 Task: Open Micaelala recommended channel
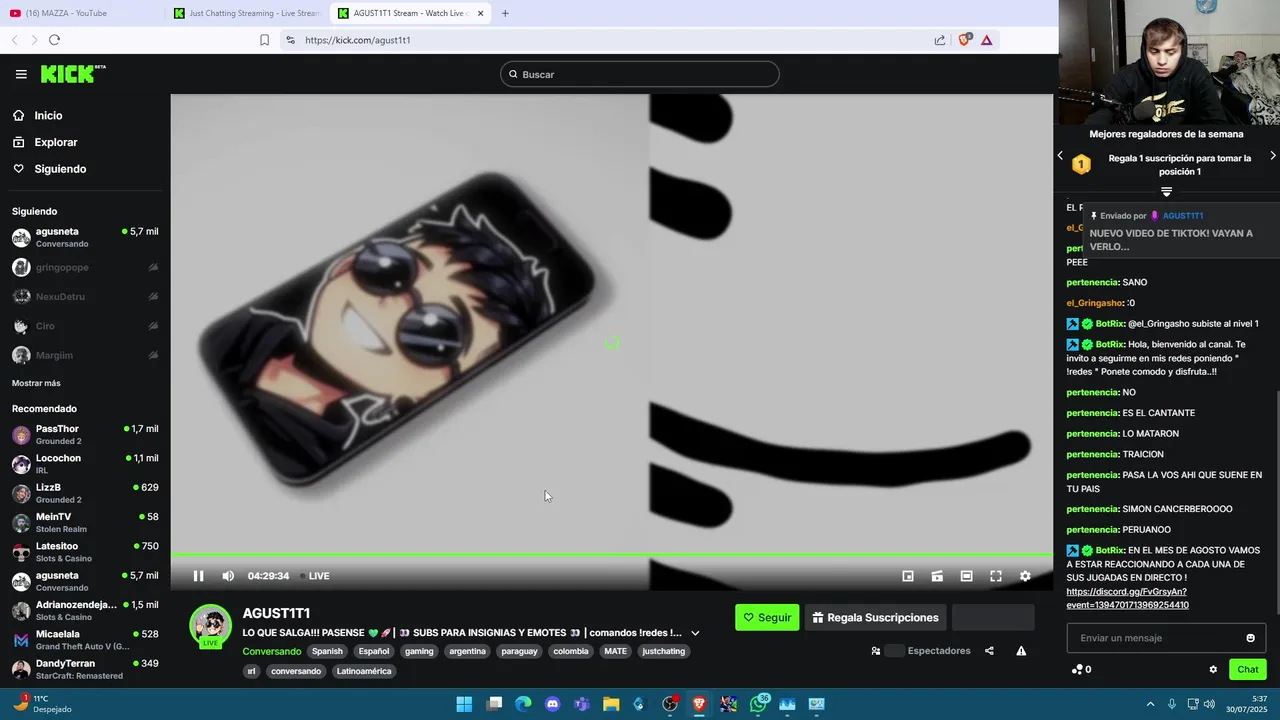coord(85,640)
